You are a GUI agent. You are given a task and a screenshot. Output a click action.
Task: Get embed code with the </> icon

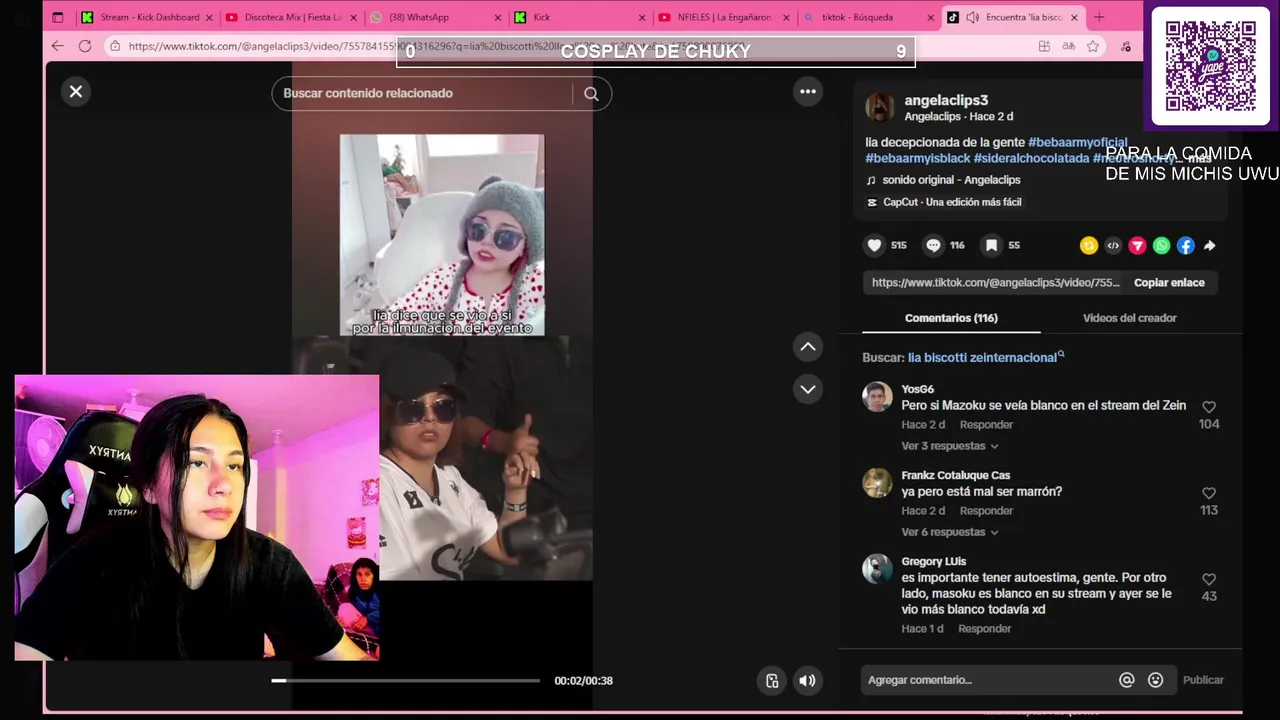(x=1113, y=245)
